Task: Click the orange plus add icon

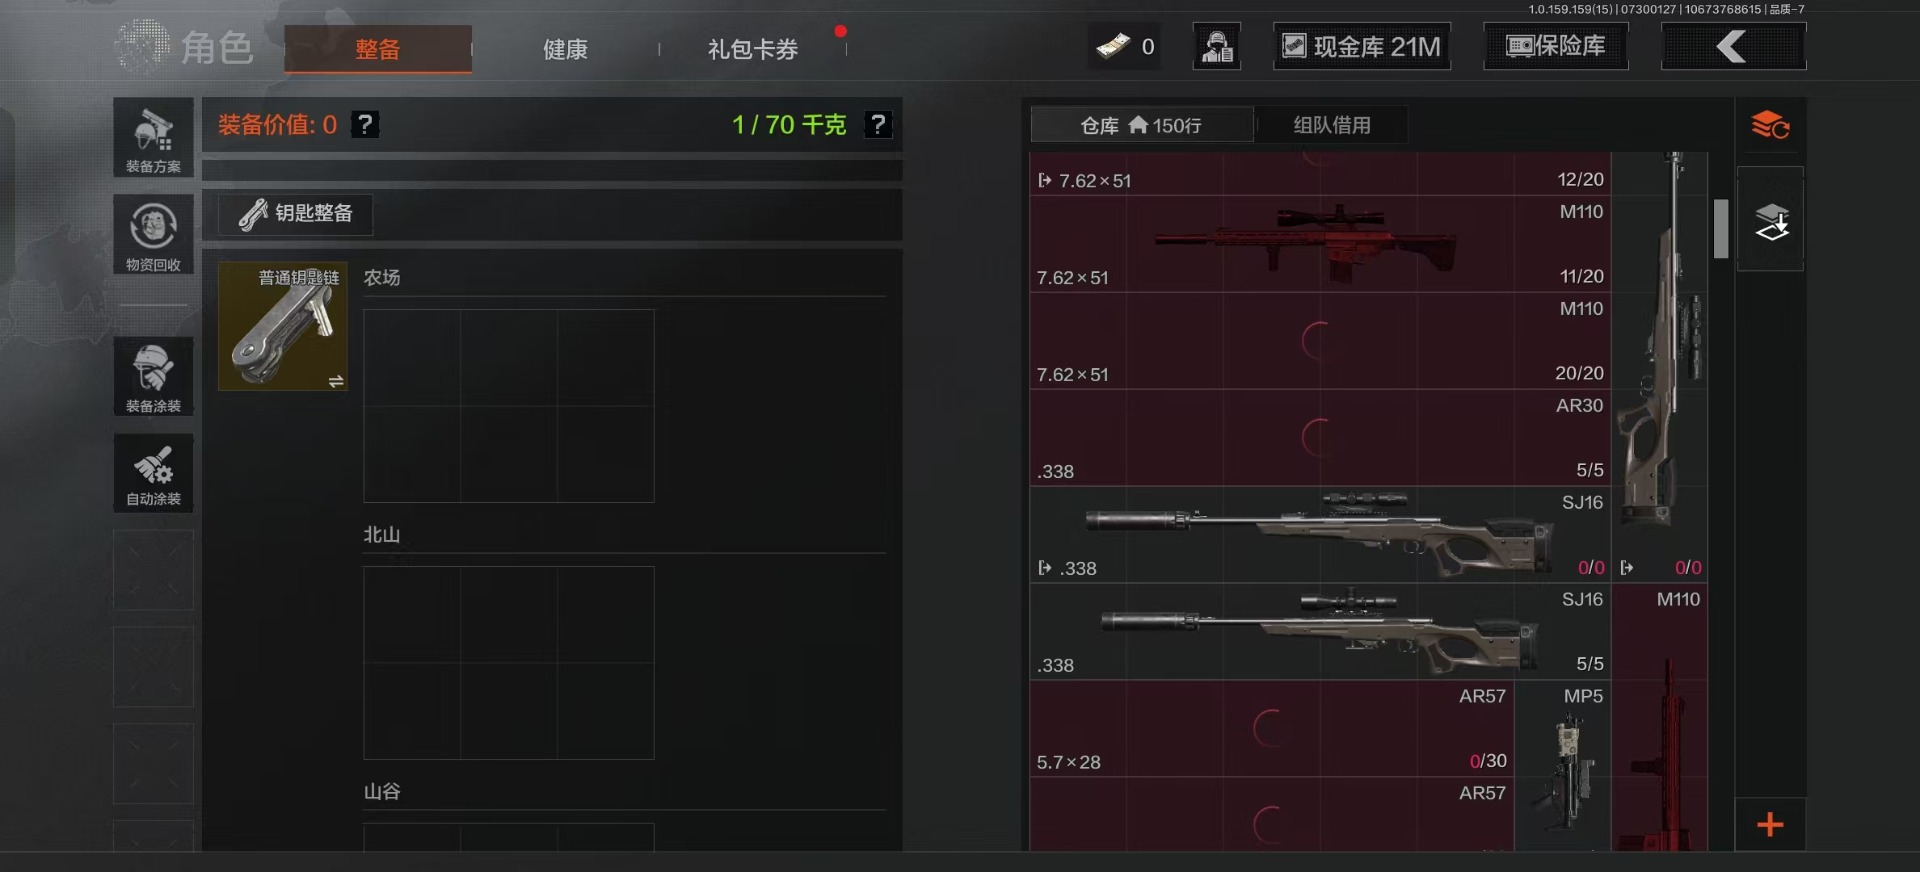Action: pyautogui.click(x=1770, y=825)
